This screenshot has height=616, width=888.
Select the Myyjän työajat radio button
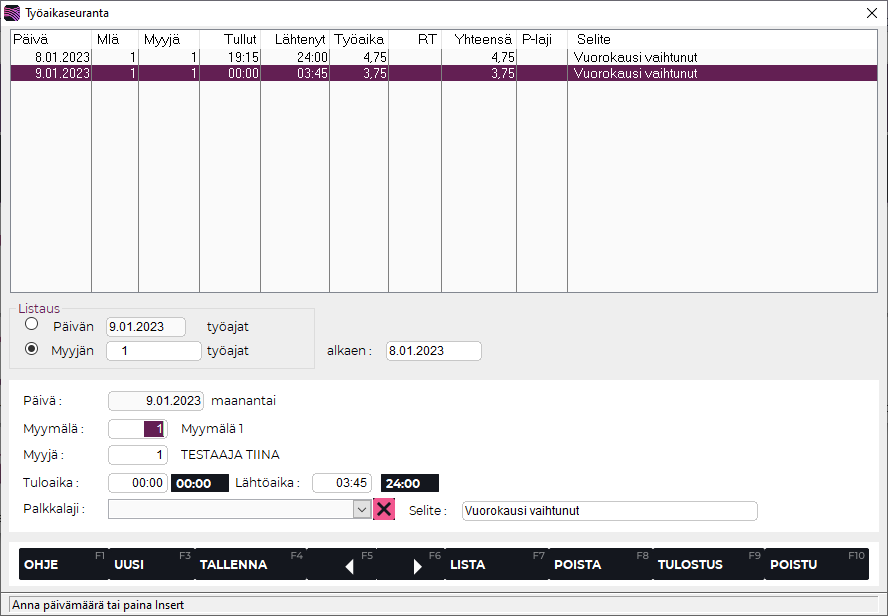tap(32, 349)
